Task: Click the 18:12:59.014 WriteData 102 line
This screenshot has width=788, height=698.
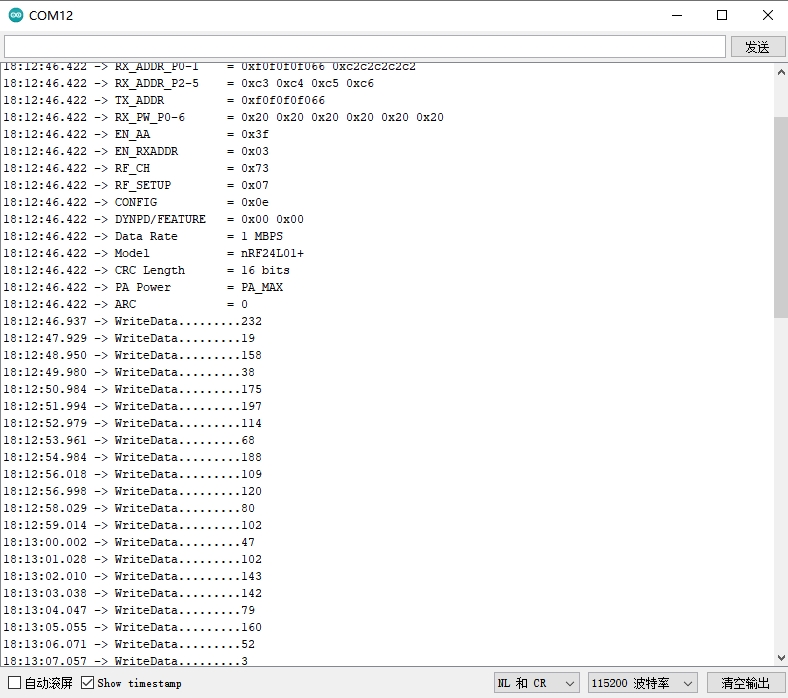Action: point(133,526)
